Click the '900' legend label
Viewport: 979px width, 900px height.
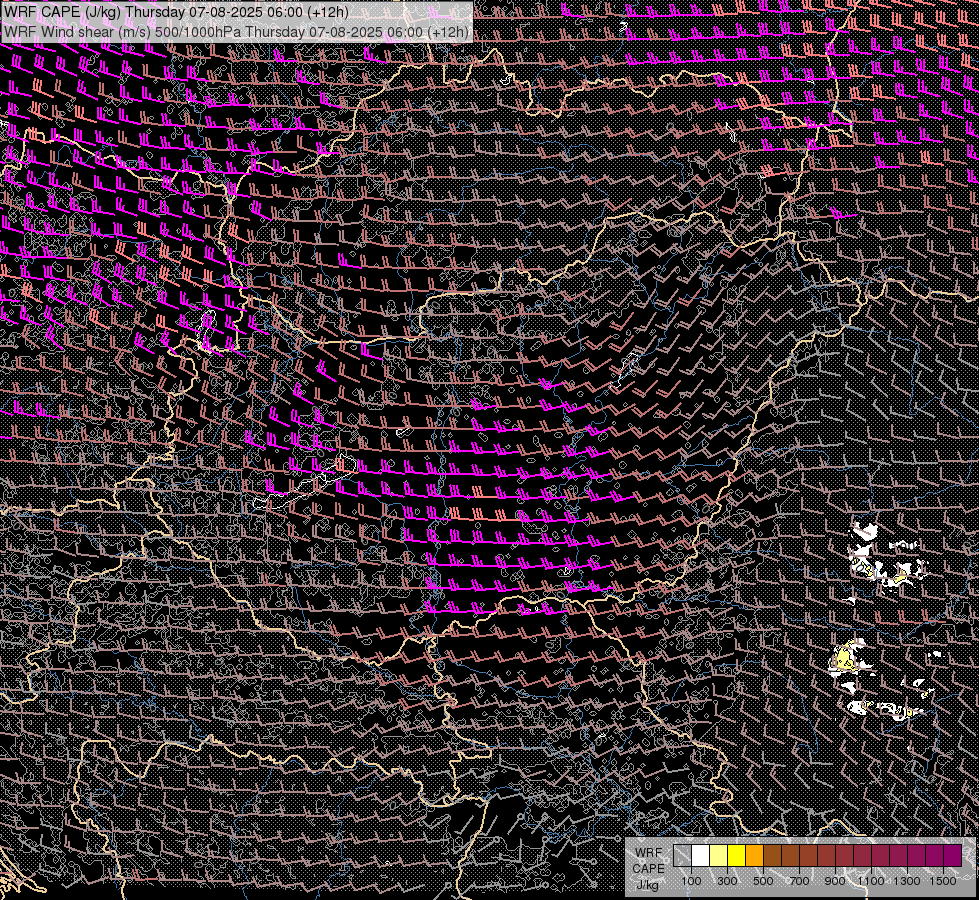(835, 881)
